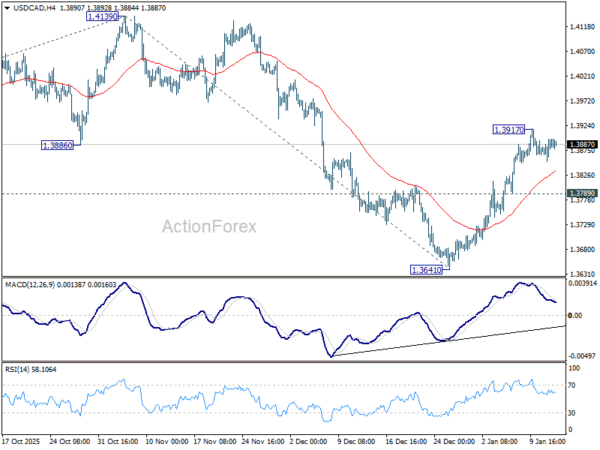The image size is (600, 450).
Task: Click the 1.36800 price axis value
Action: (582, 249)
